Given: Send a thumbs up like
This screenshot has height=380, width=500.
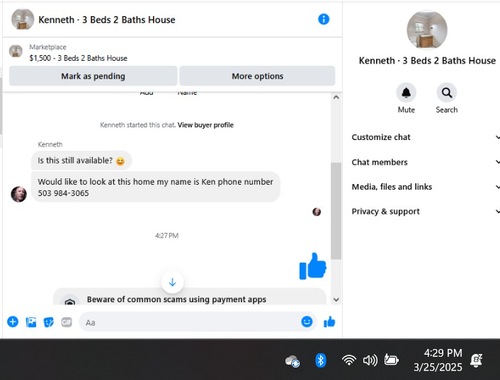Looking at the screenshot, I should point(329,322).
